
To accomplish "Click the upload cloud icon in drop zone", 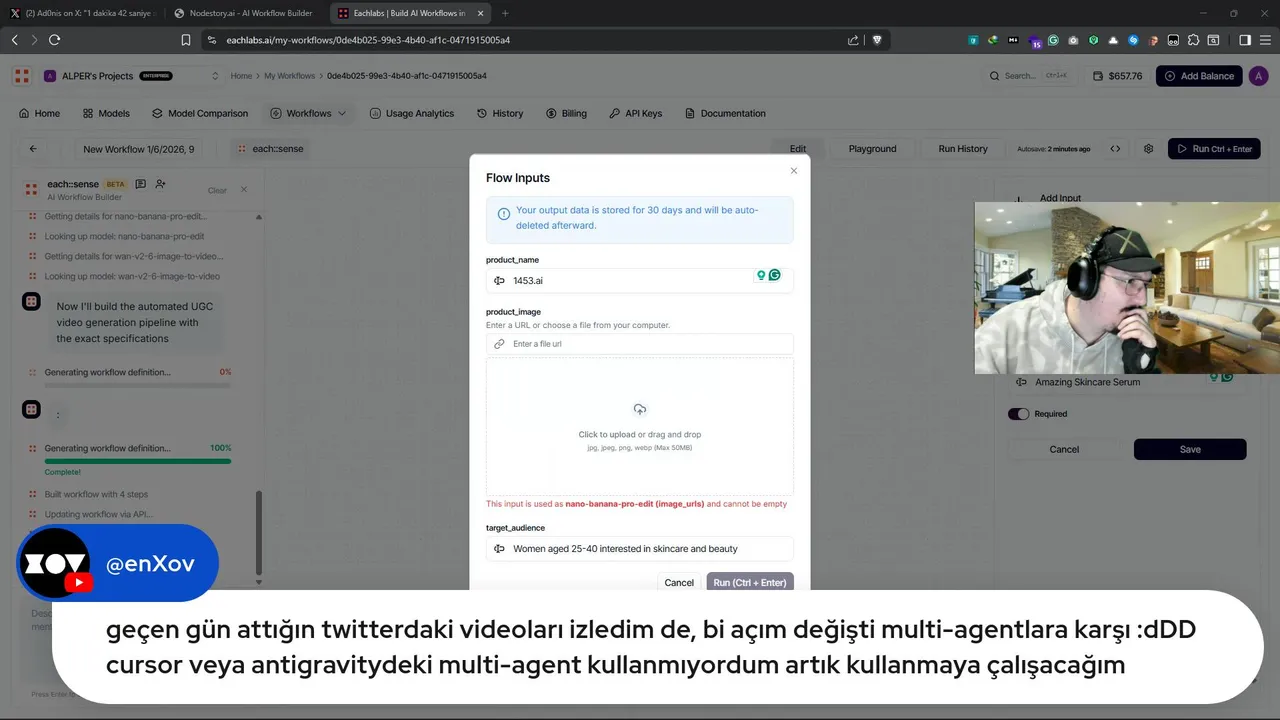I will coord(640,409).
